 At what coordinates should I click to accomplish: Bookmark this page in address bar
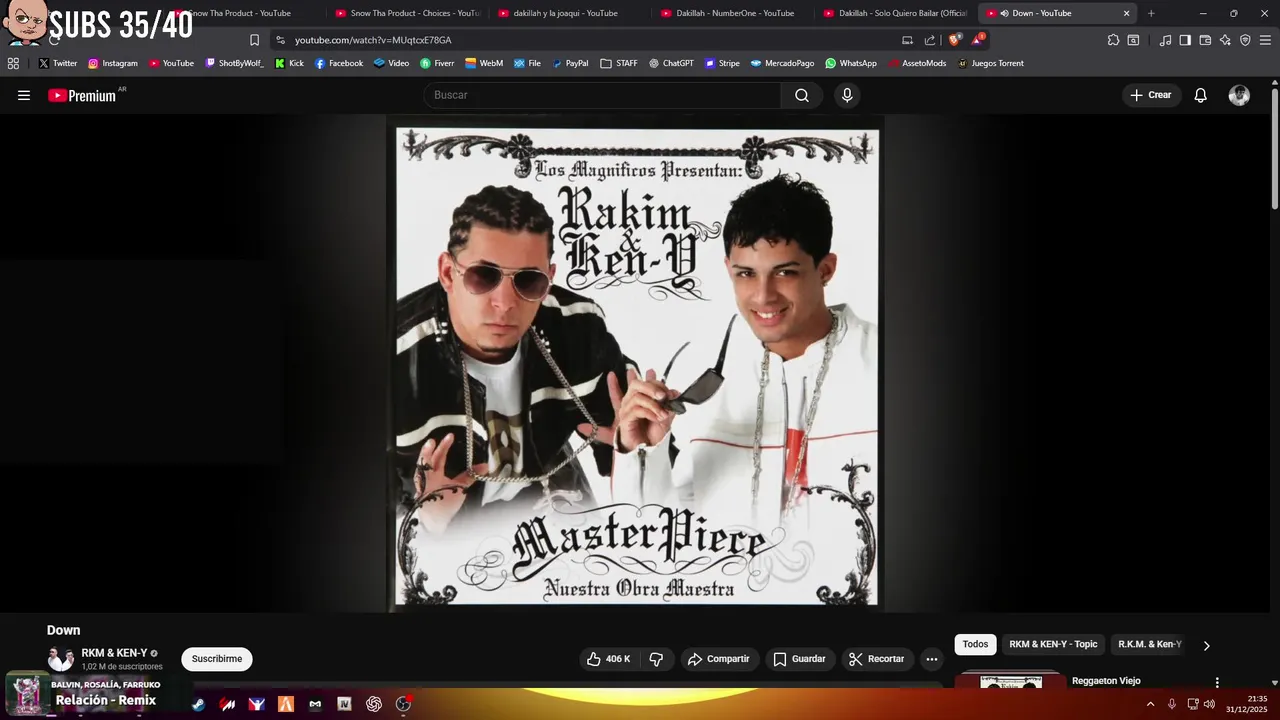pos(254,40)
